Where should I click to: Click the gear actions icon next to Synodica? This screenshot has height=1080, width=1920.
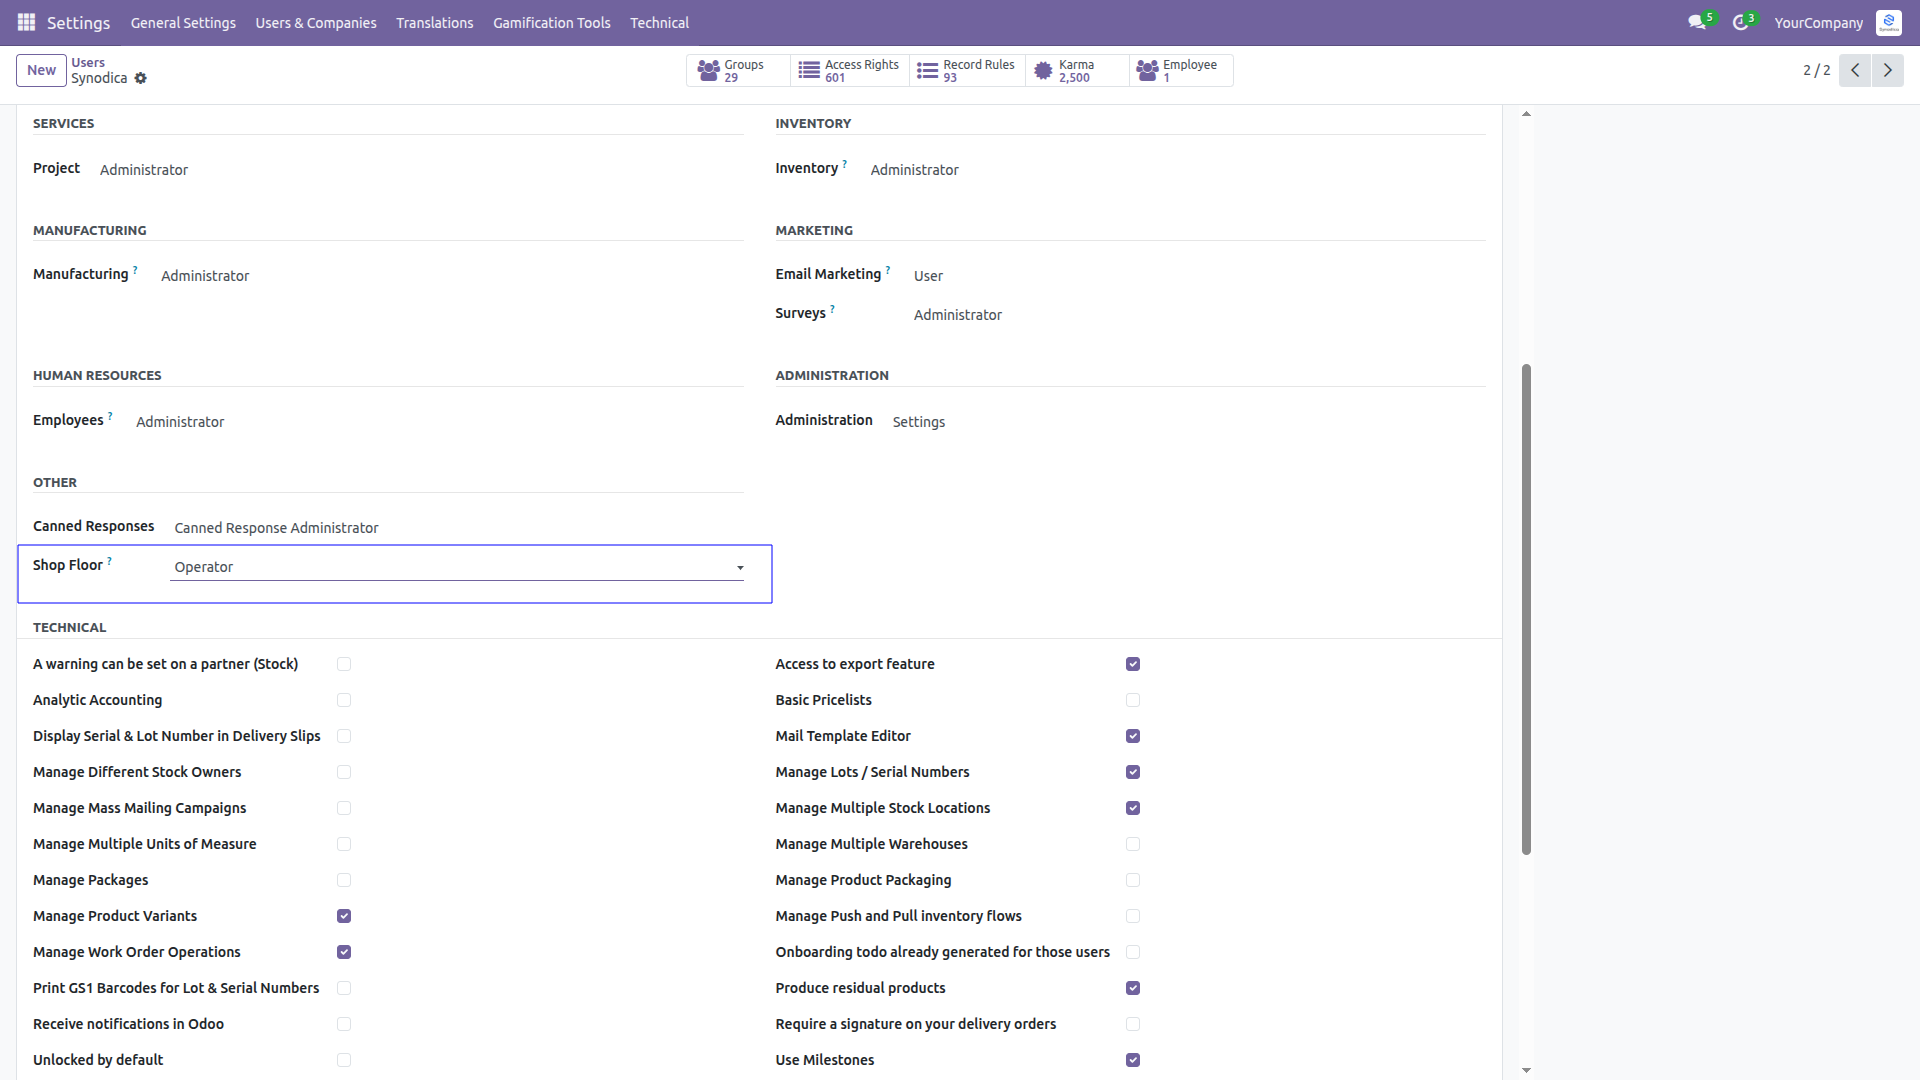point(140,78)
